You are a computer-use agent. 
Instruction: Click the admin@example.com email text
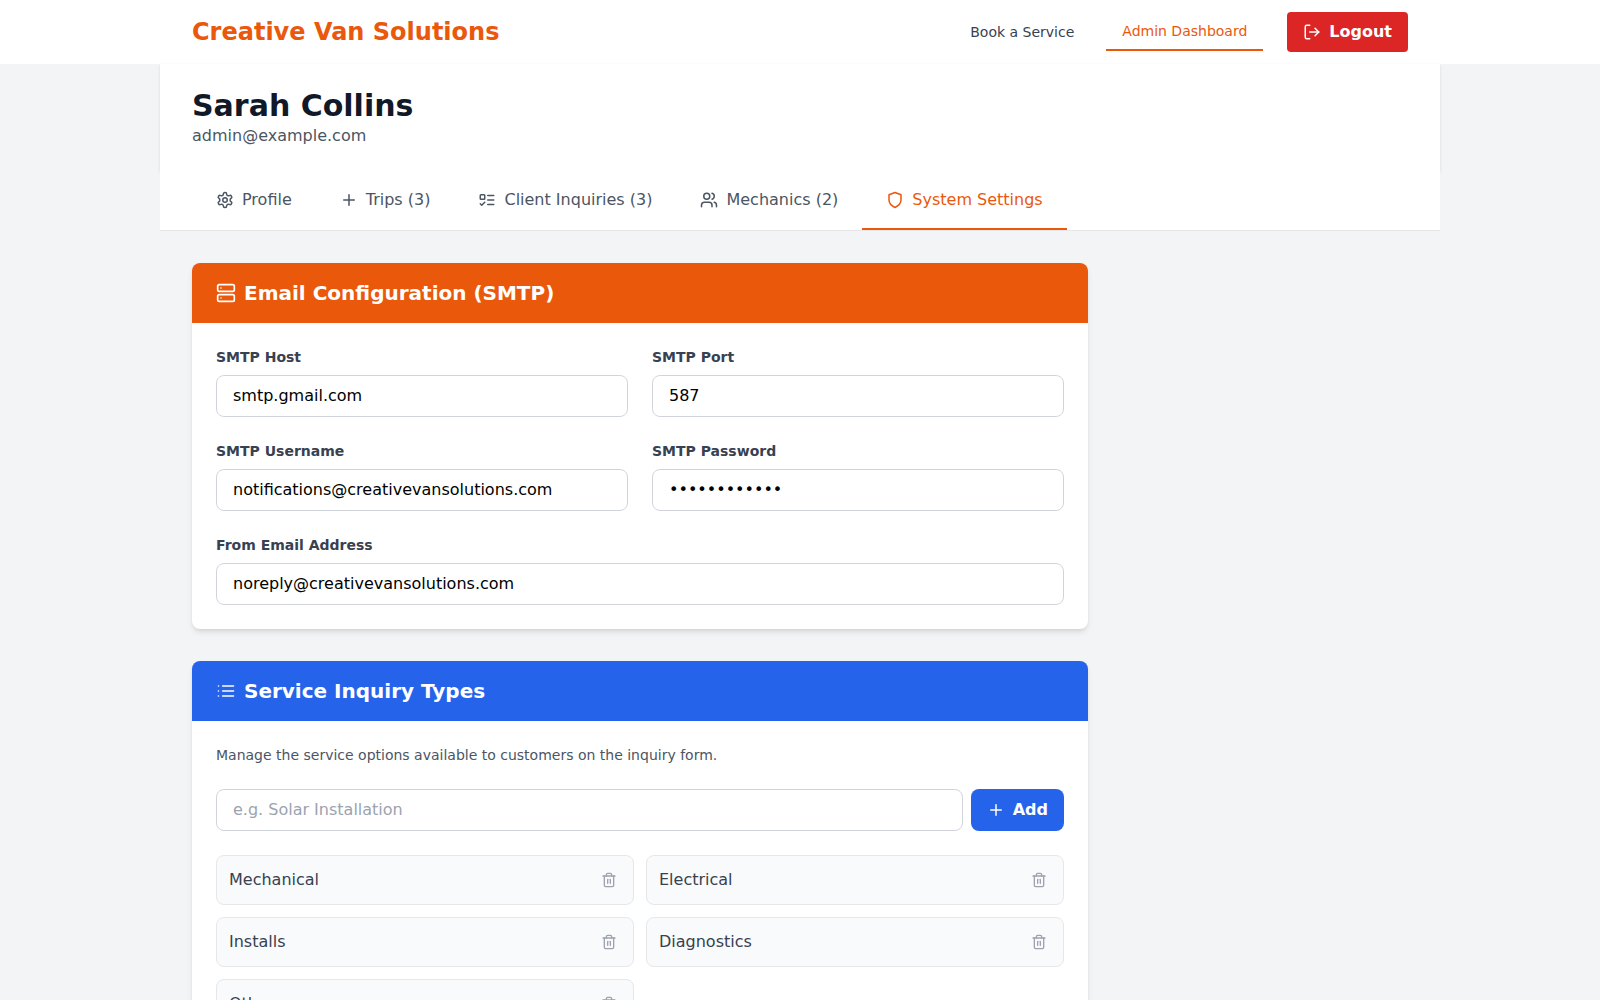pos(279,136)
